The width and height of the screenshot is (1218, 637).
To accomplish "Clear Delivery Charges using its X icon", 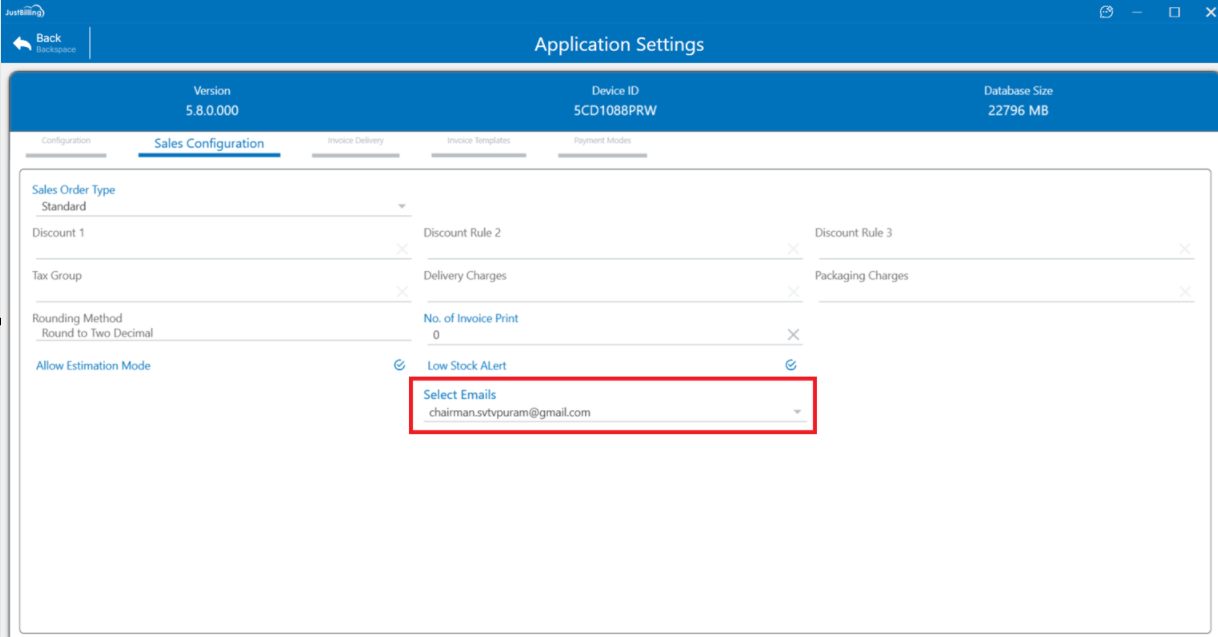I will pos(793,292).
